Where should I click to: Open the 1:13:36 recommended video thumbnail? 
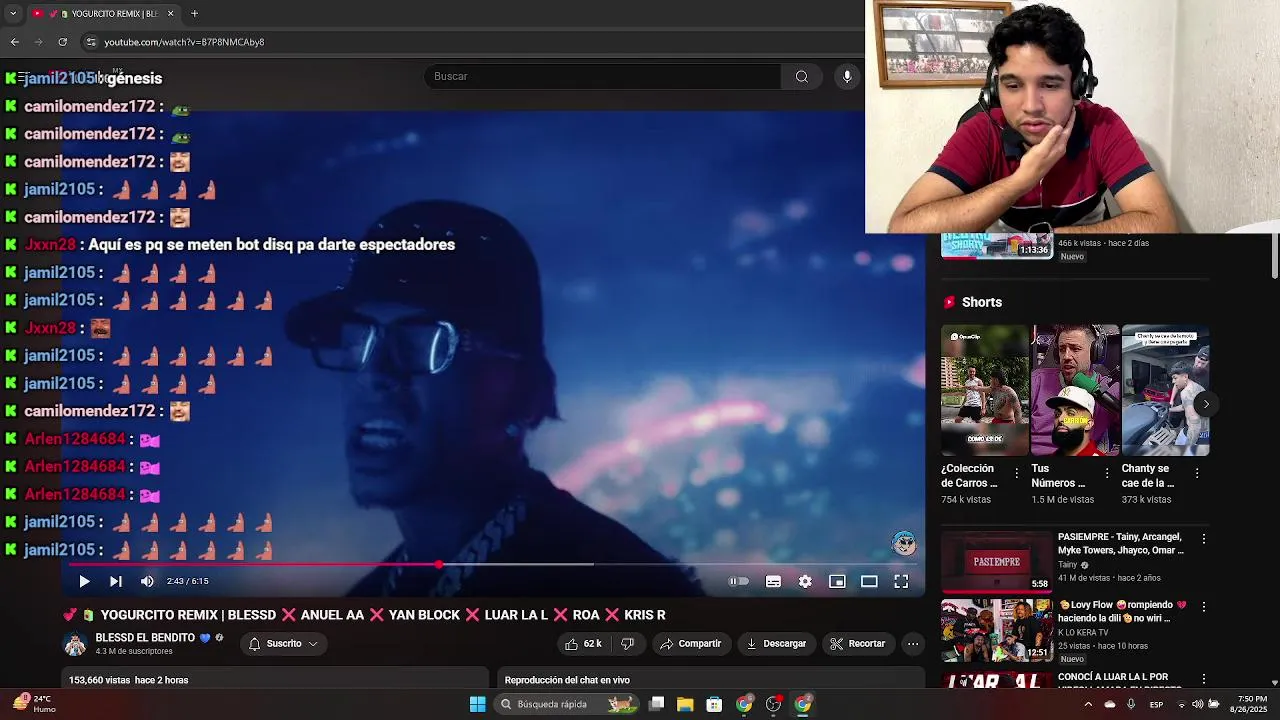click(x=996, y=246)
